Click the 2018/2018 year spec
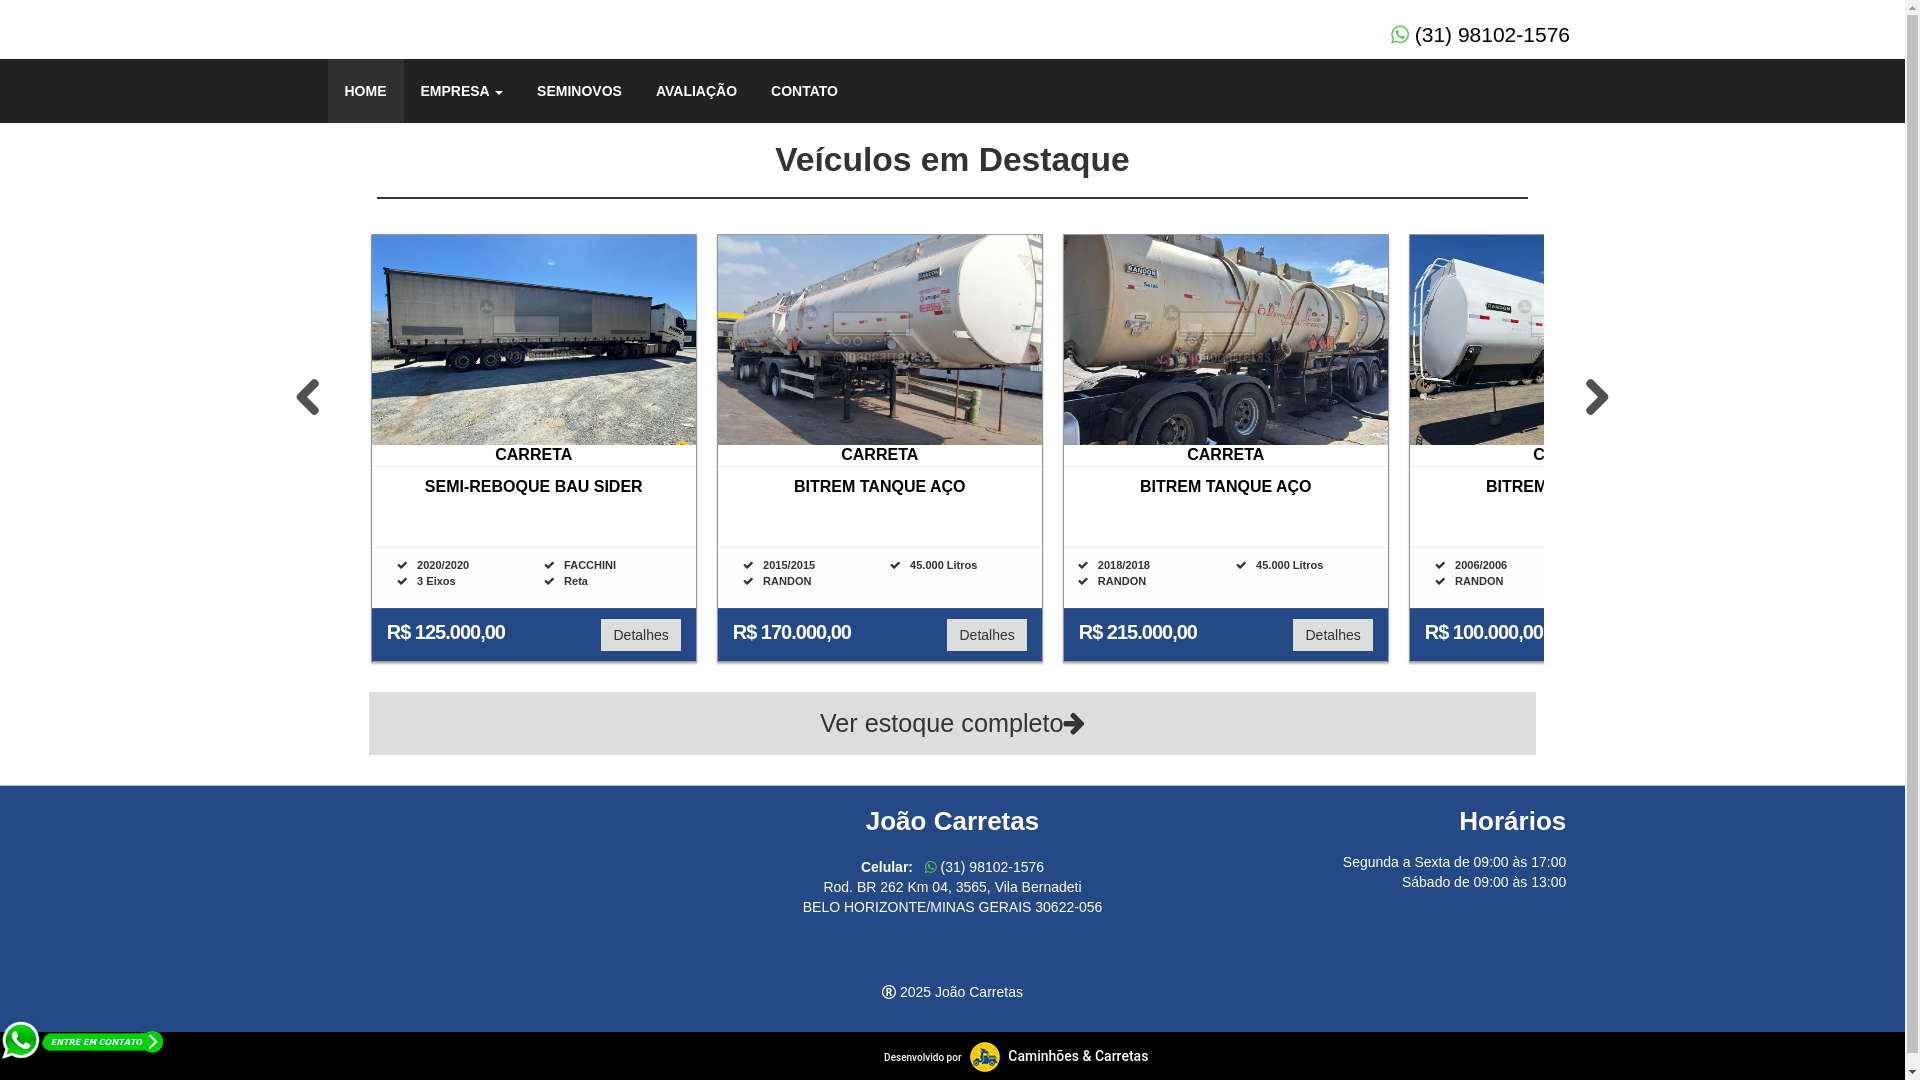This screenshot has width=1920, height=1080. [1124, 565]
